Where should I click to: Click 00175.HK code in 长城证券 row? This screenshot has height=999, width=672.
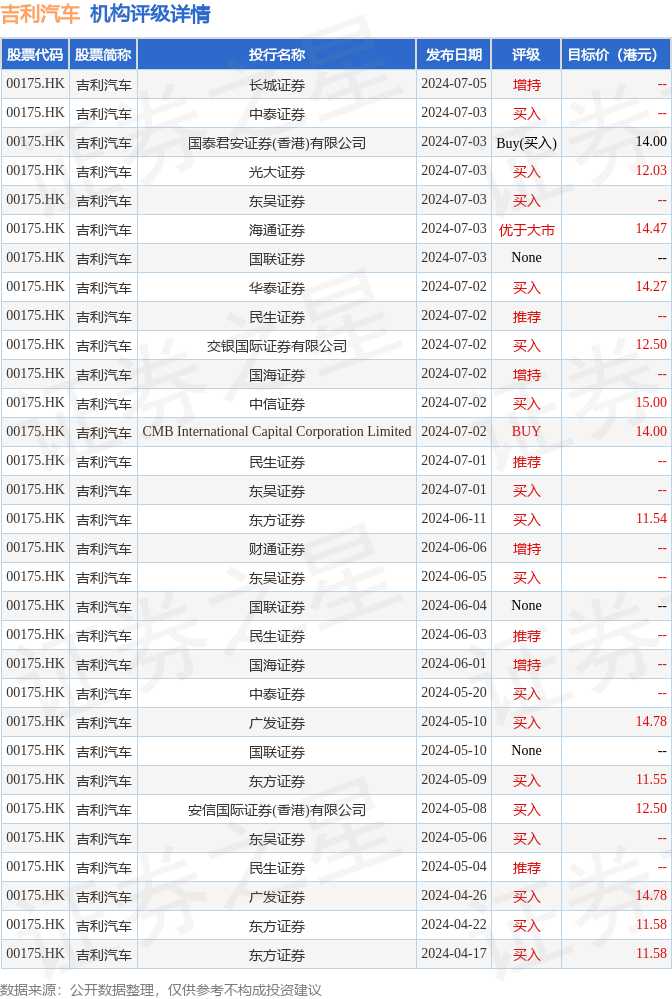pyautogui.click(x=35, y=83)
